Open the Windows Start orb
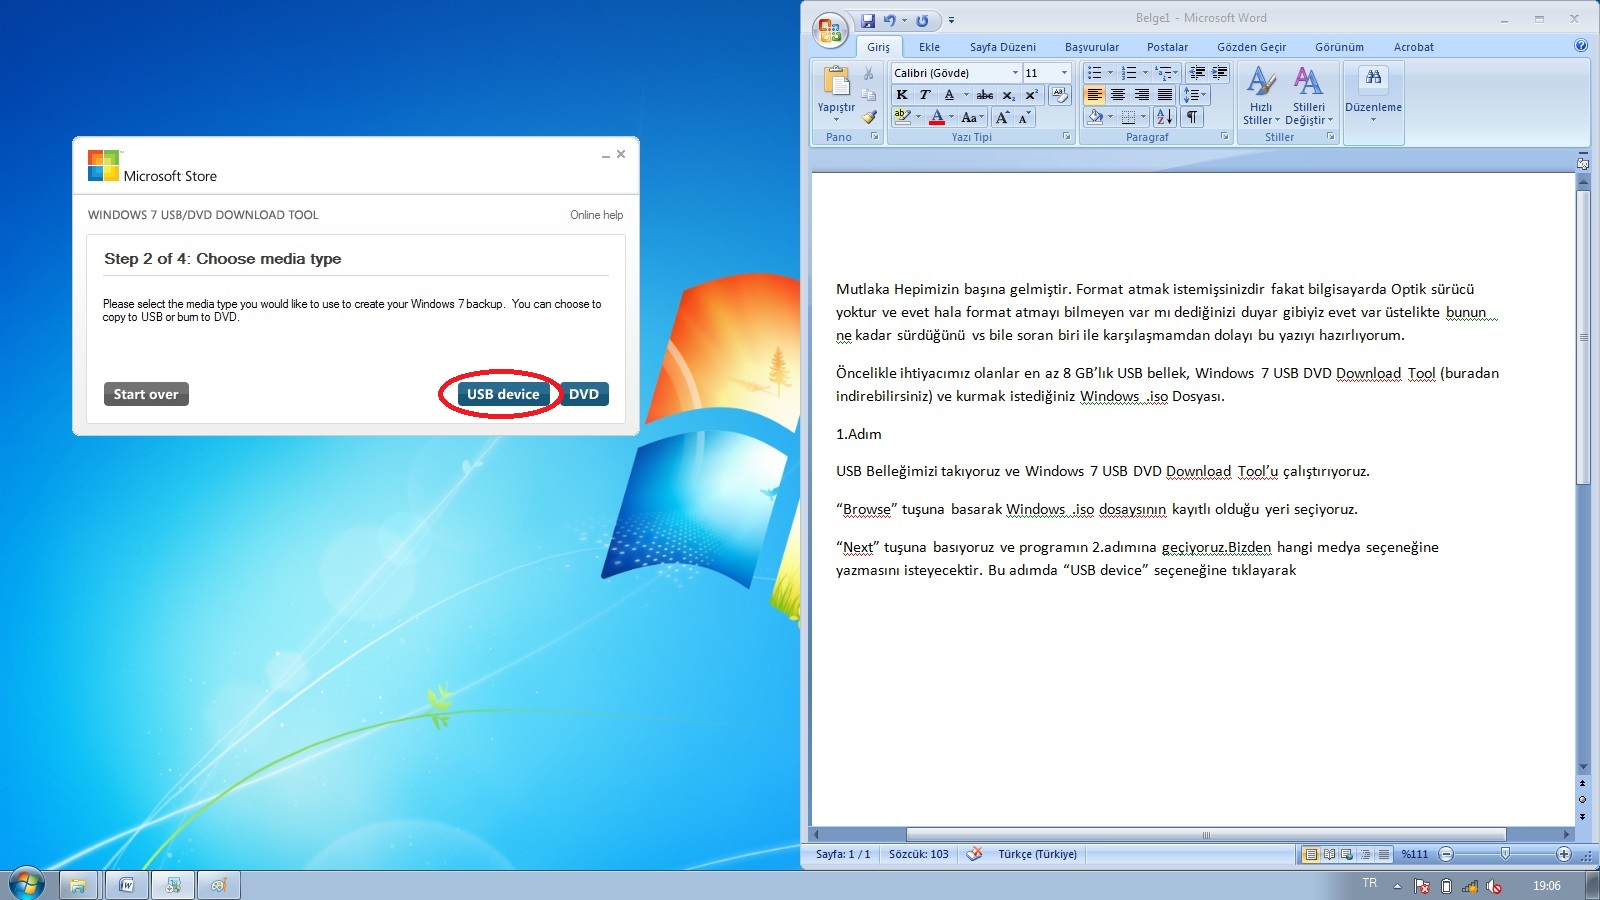The height and width of the screenshot is (900, 1600). [27, 884]
